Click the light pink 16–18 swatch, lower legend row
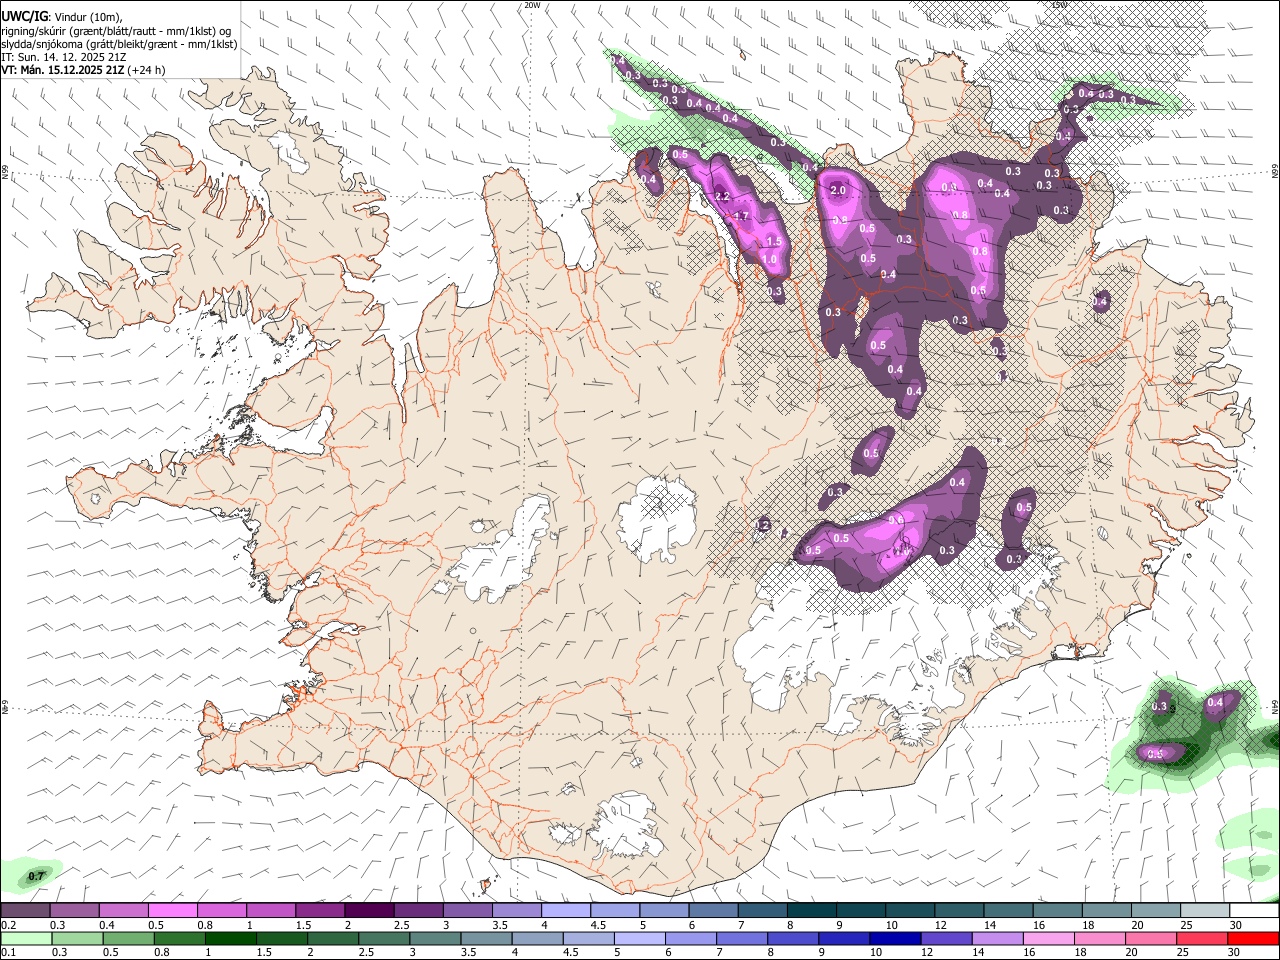Screen dimensions: 1280x960 click(x=1049, y=939)
